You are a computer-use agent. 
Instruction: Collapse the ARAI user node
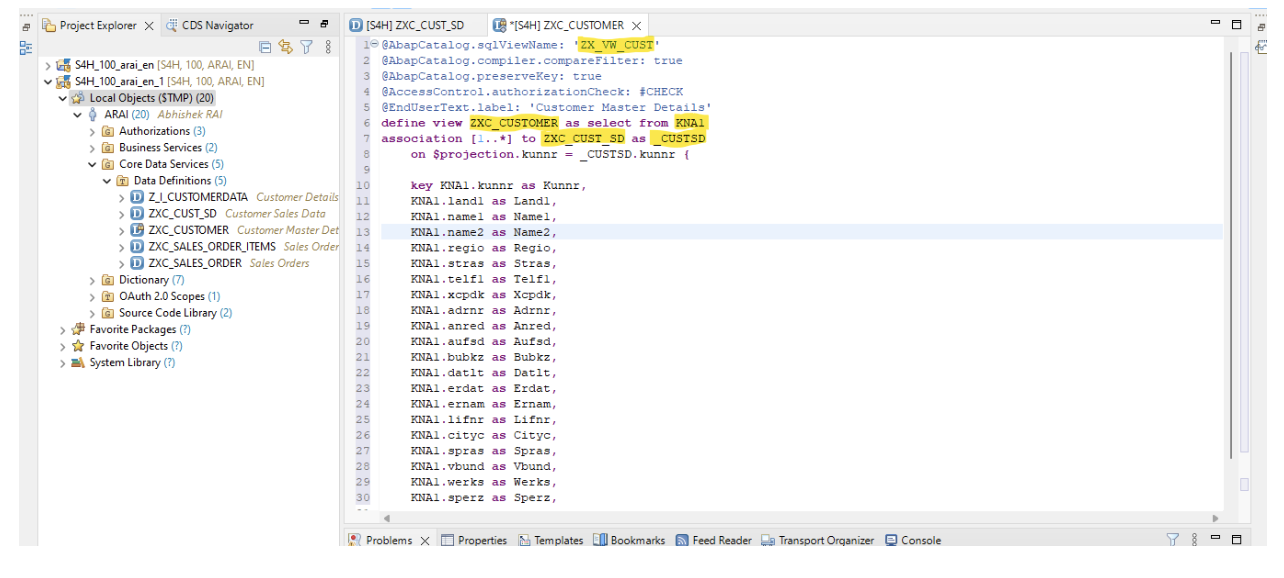(77, 114)
